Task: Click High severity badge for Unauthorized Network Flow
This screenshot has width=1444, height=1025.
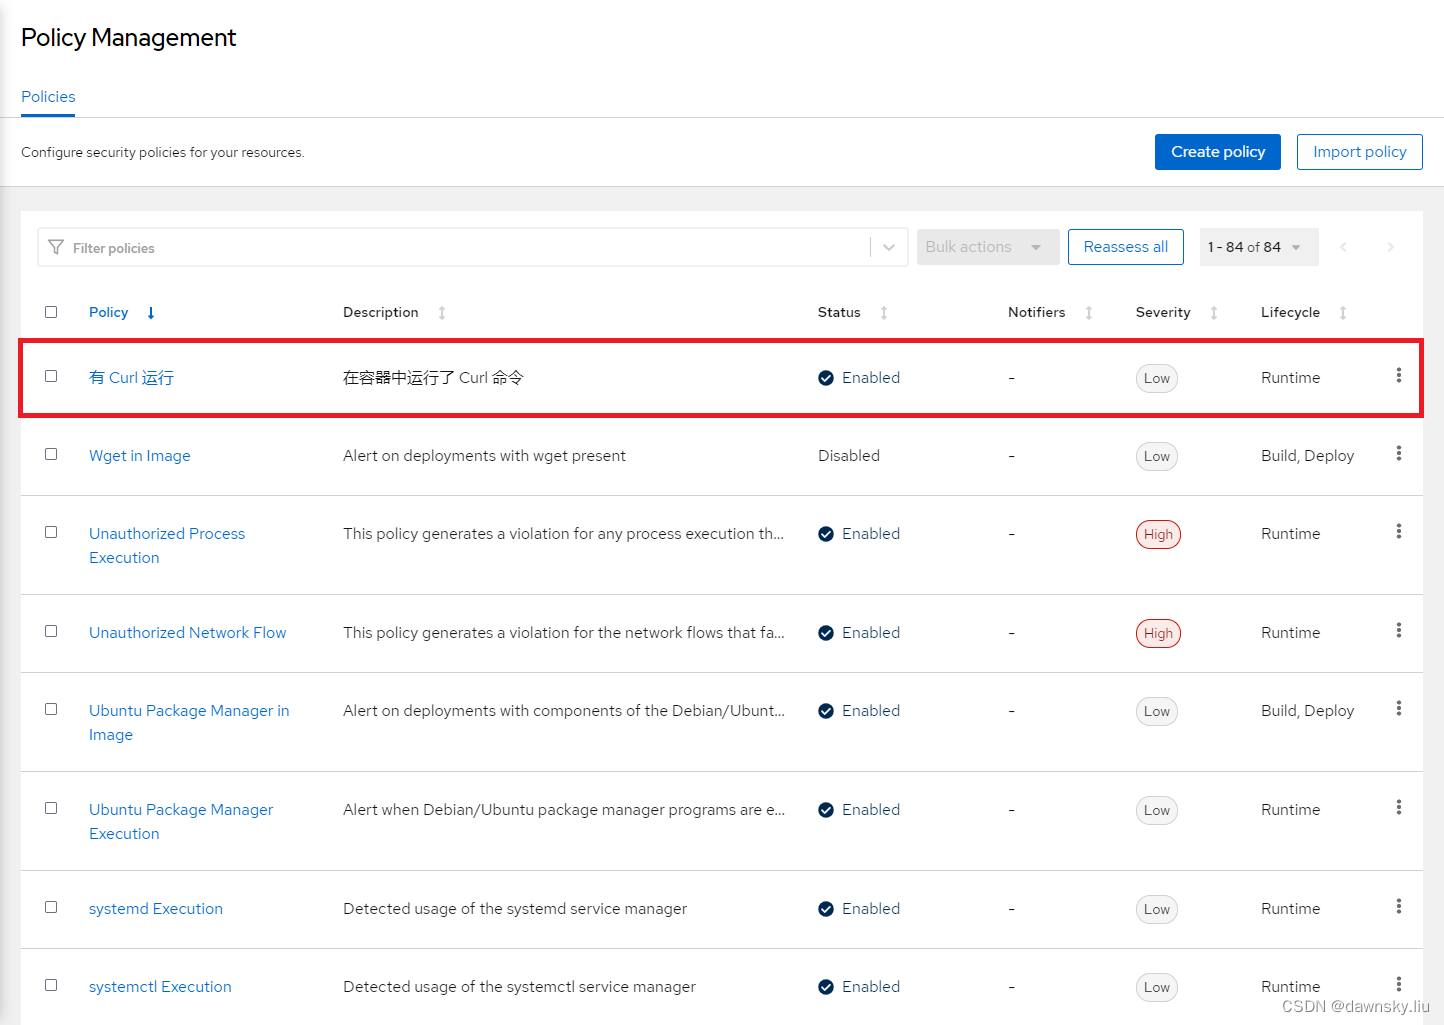Action: [x=1158, y=633]
